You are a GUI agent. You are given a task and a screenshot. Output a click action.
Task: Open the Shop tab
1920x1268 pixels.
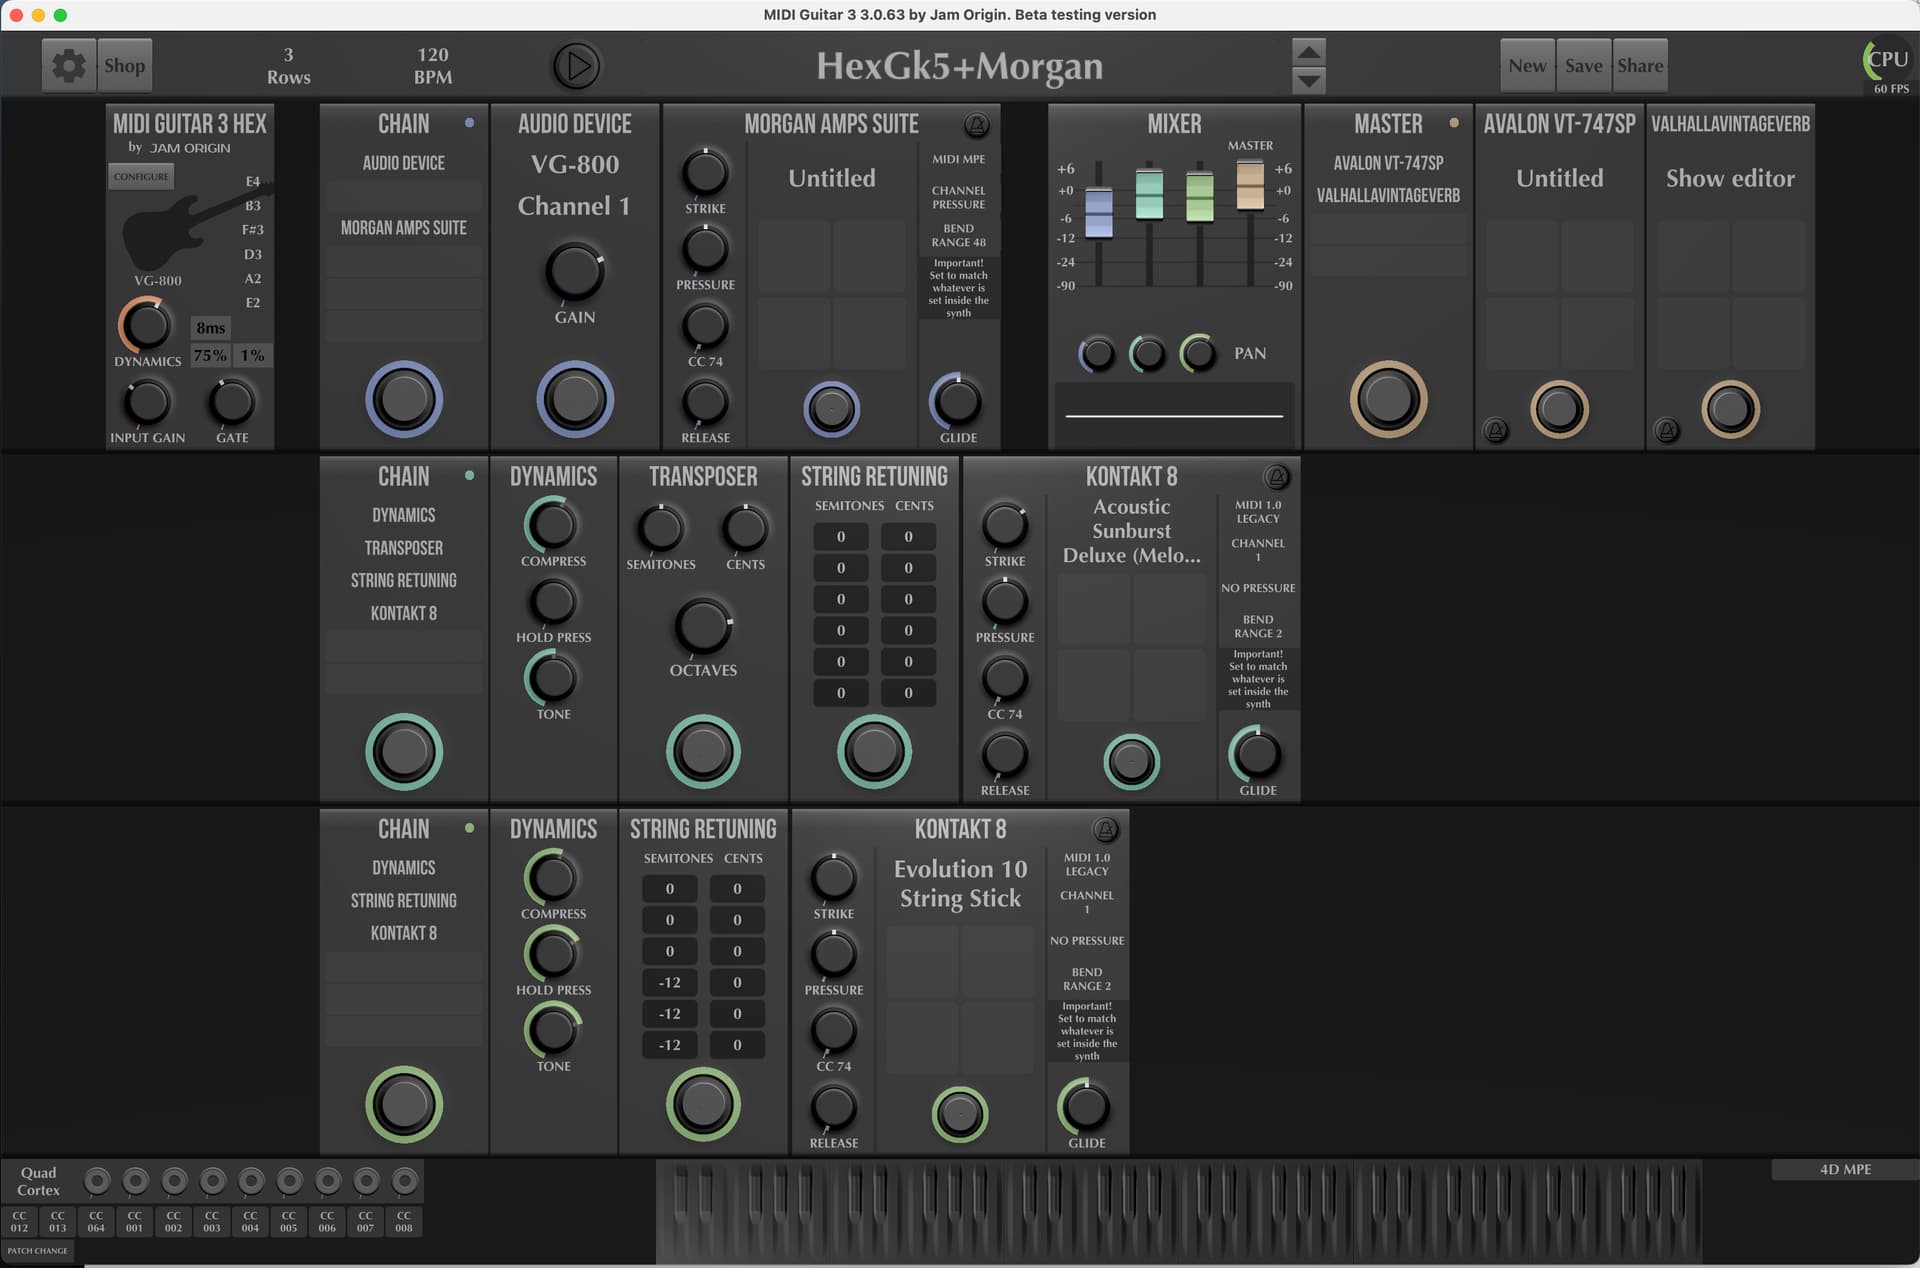coord(125,66)
